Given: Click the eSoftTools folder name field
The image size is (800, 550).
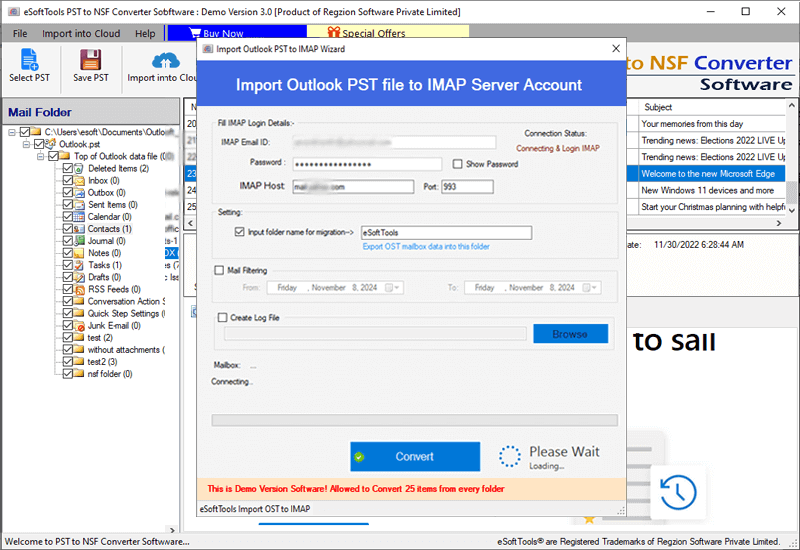Looking at the screenshot, I should (446, 233).
